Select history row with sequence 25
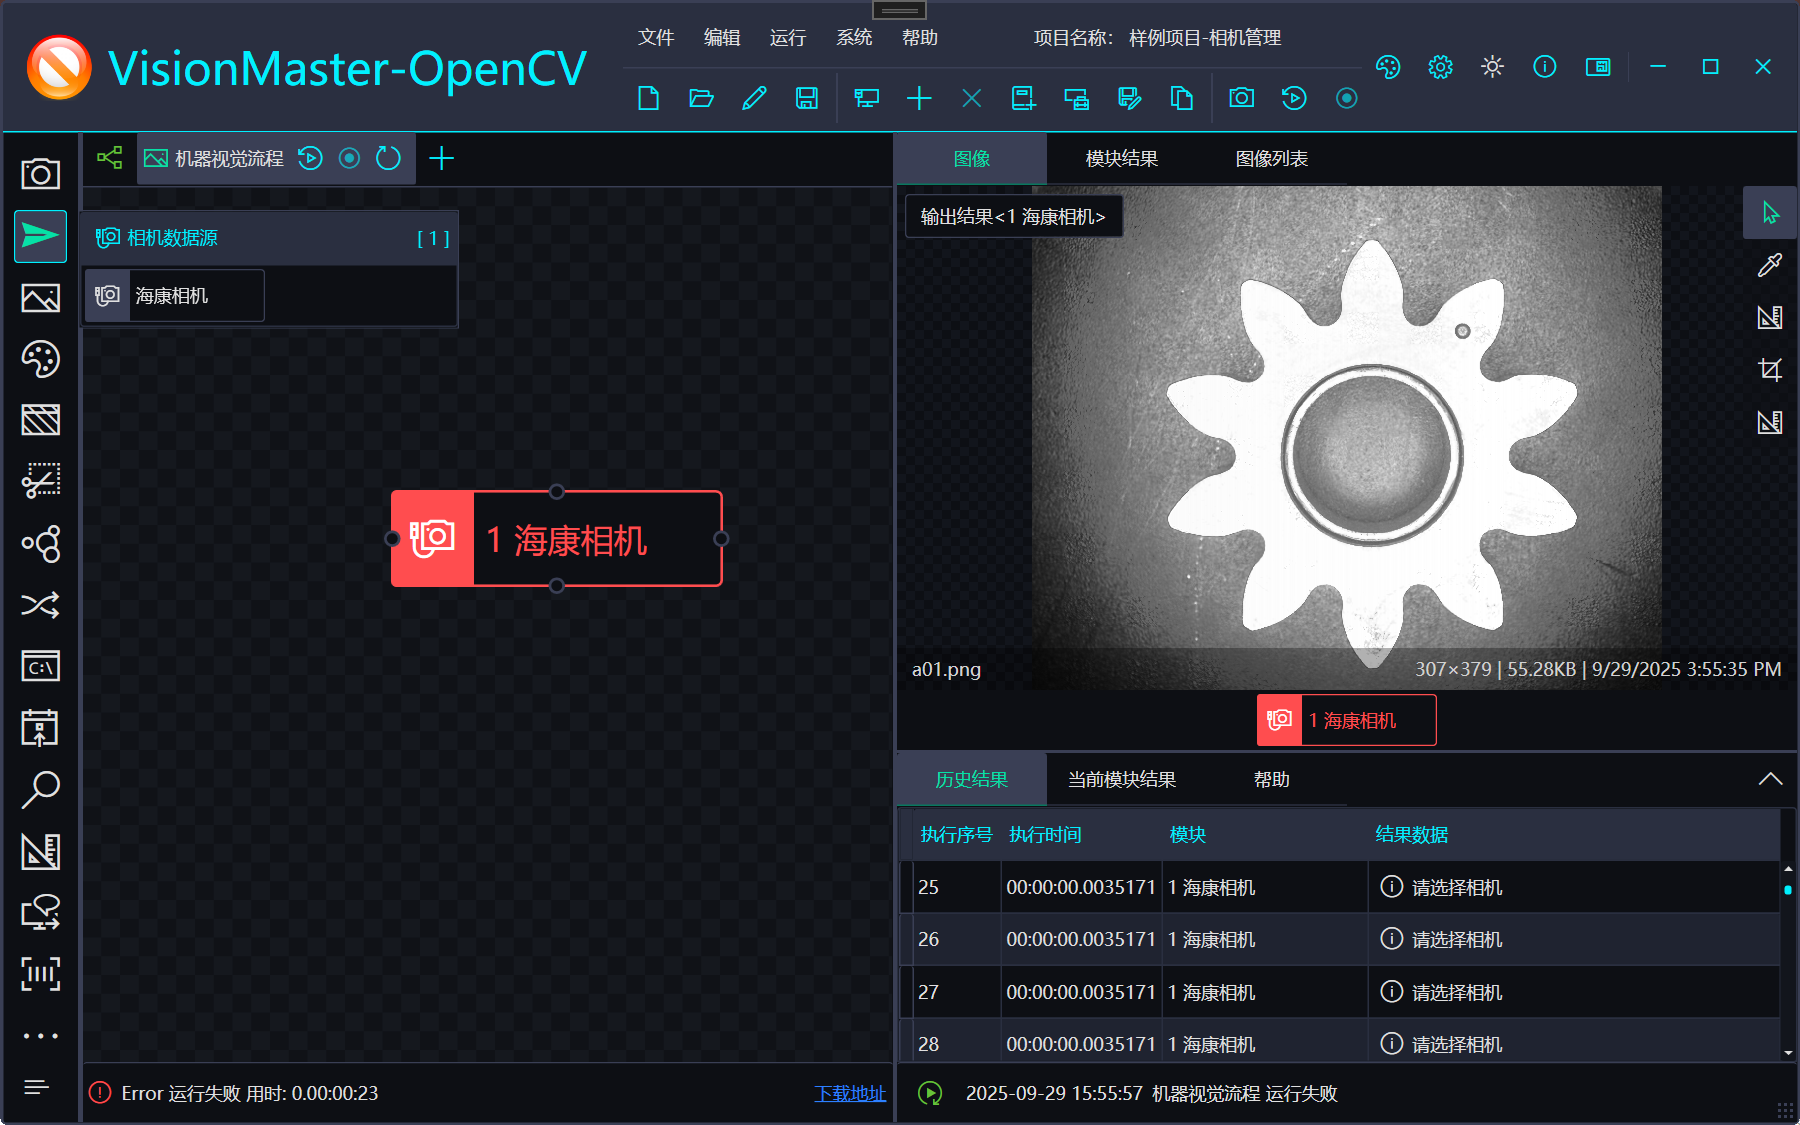This screenshot has width=1800, height=1125. coord(1340,888)
